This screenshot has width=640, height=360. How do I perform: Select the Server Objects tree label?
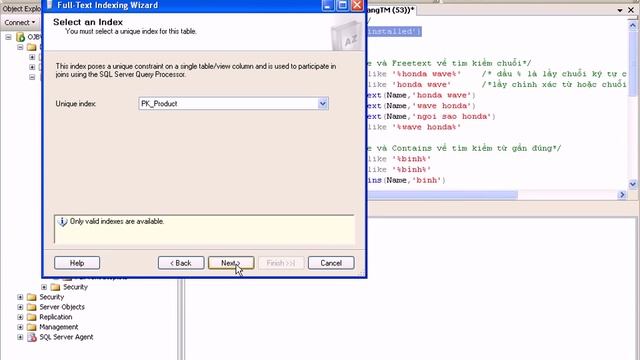tap(62, 307)
